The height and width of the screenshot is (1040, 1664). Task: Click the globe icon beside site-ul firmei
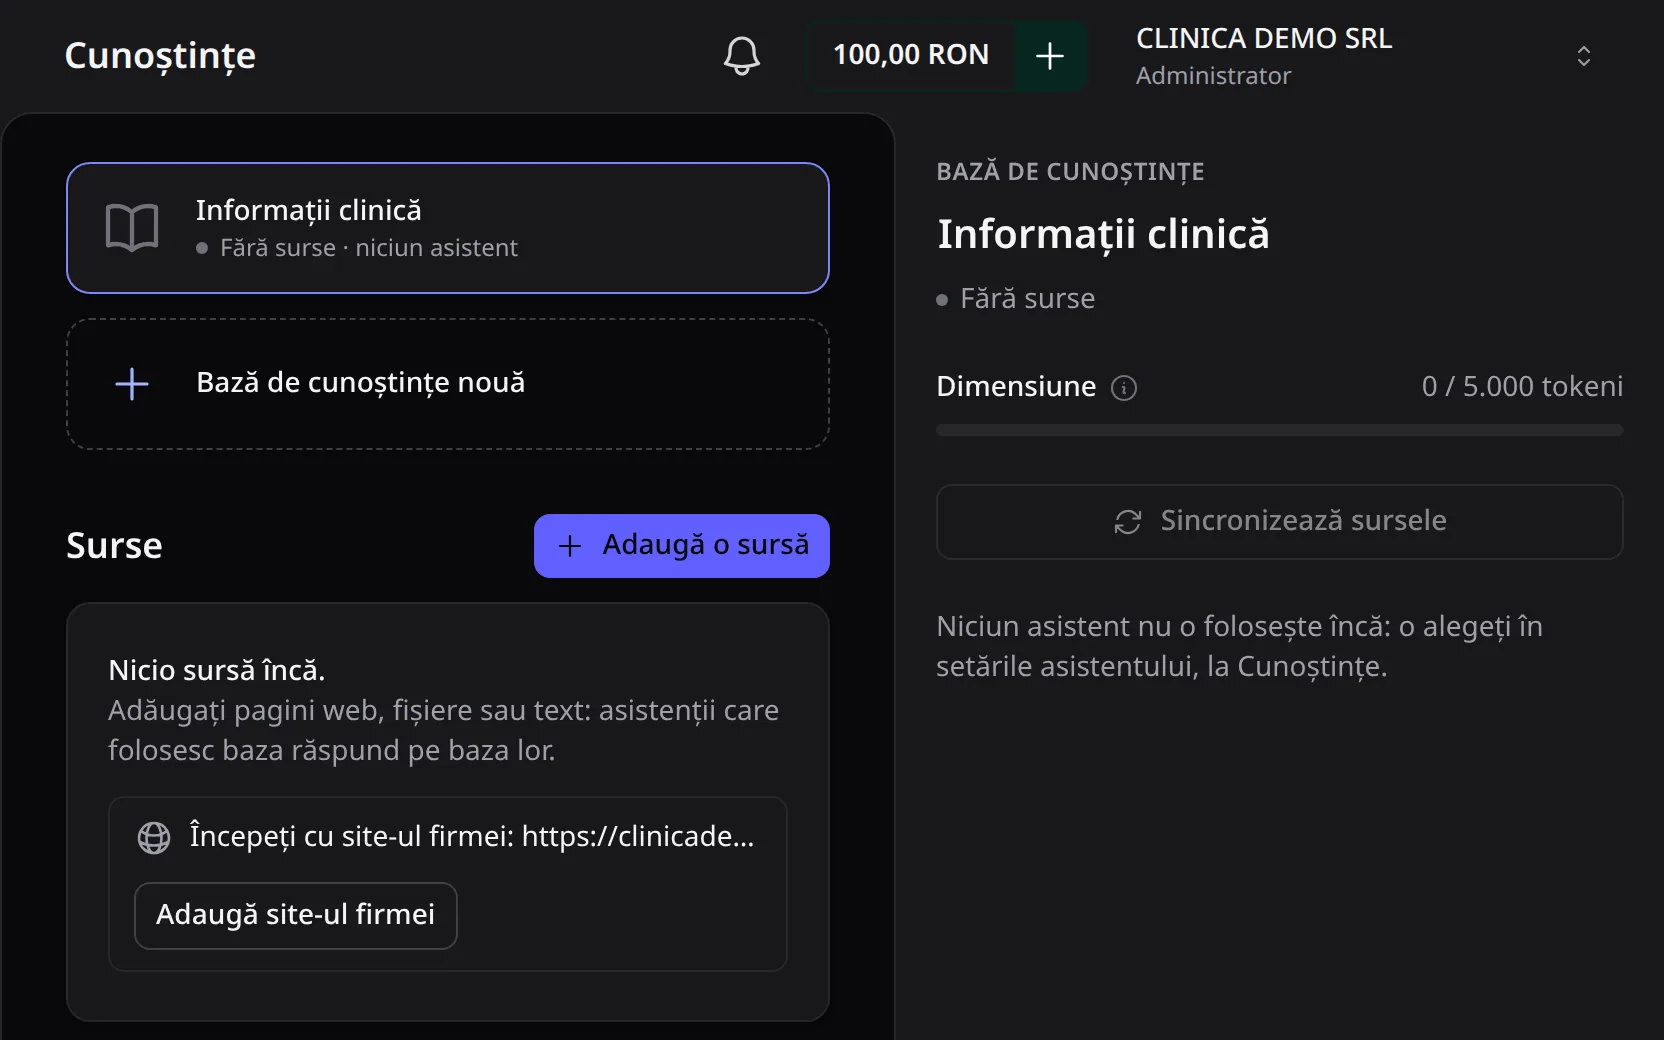[154, 837]
